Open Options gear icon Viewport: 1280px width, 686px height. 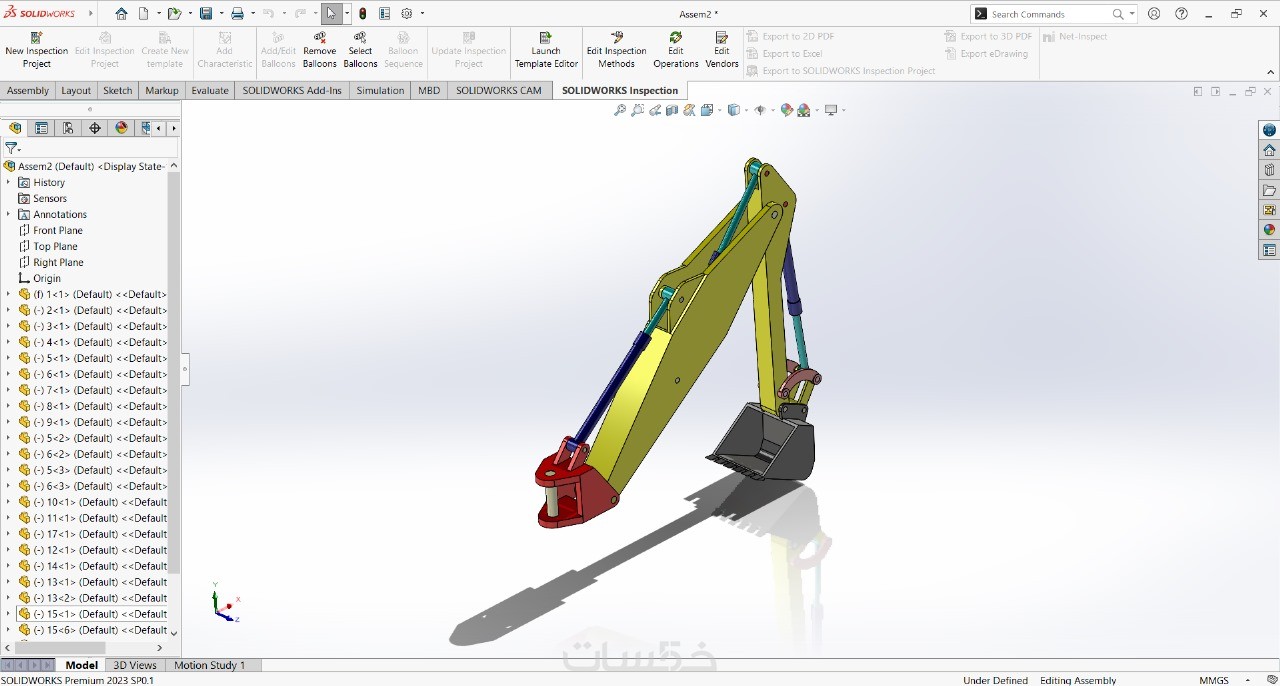[407, 14]
